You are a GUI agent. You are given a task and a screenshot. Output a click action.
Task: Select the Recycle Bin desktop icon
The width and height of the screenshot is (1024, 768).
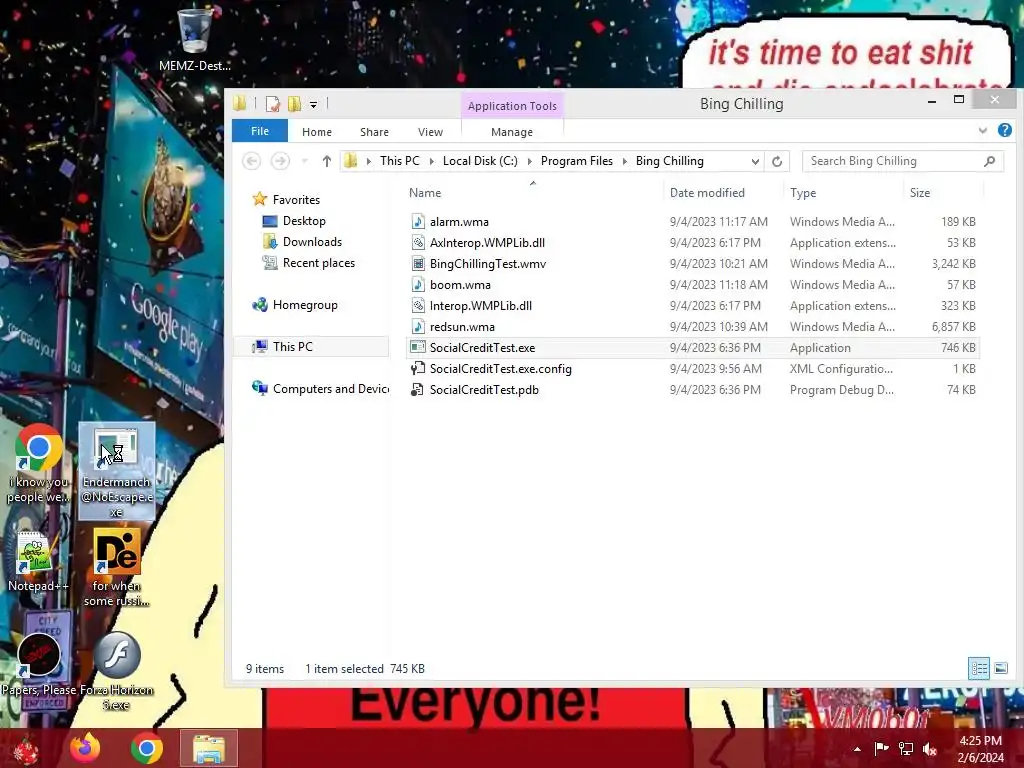[x=195, y=40]
